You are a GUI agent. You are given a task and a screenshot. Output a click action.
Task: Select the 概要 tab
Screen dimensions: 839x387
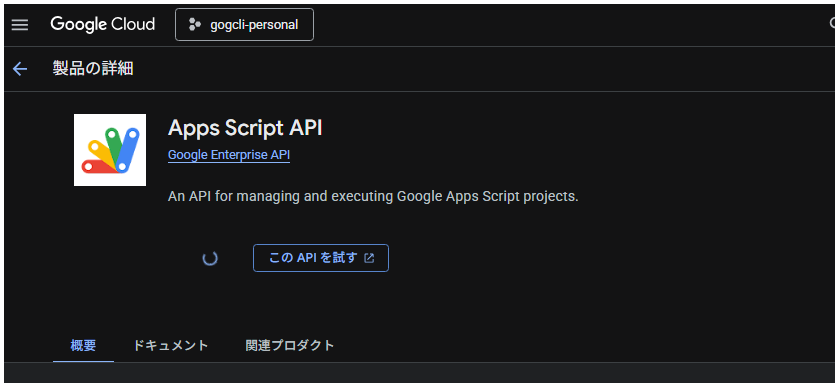click(83, 346)
